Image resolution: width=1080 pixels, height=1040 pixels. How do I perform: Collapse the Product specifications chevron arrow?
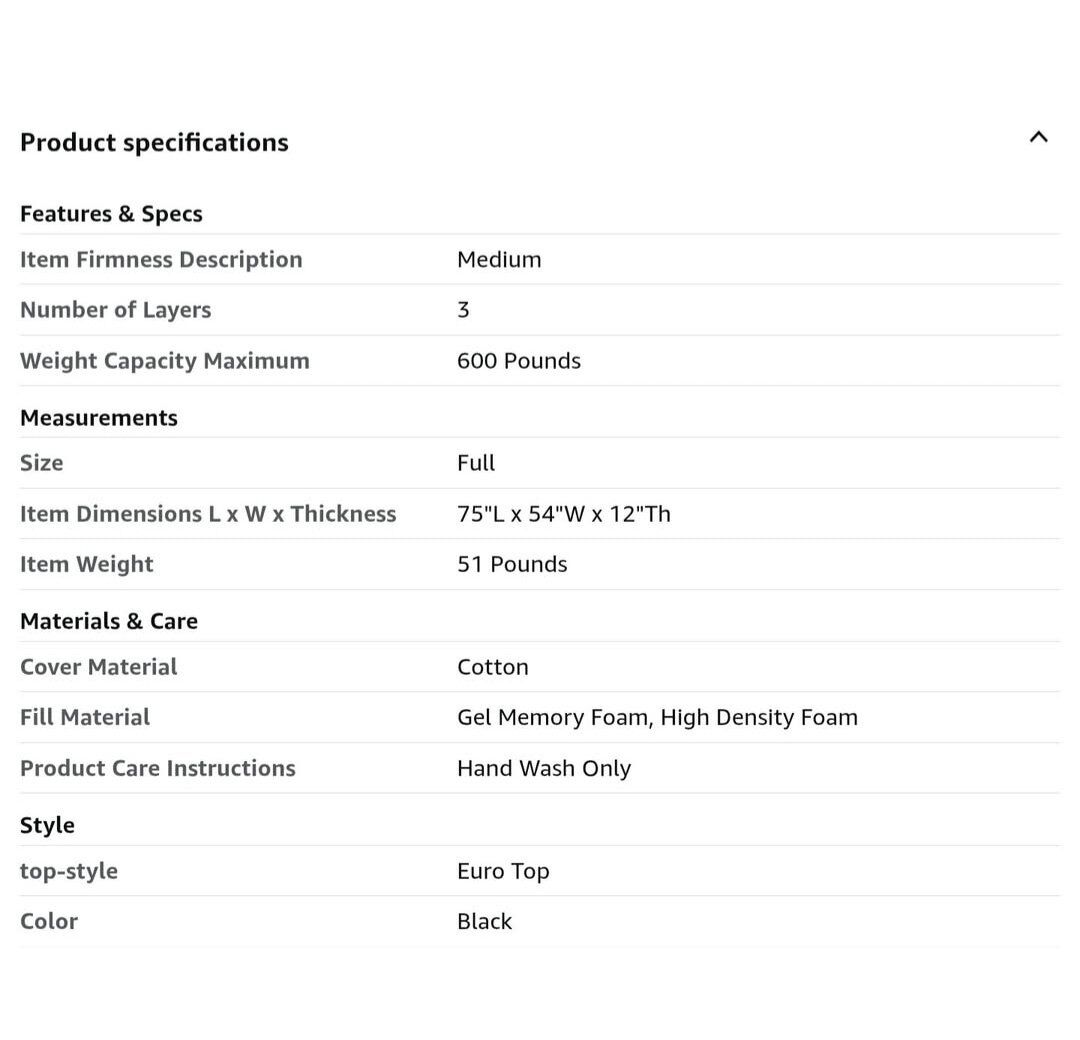(1038, 137)
